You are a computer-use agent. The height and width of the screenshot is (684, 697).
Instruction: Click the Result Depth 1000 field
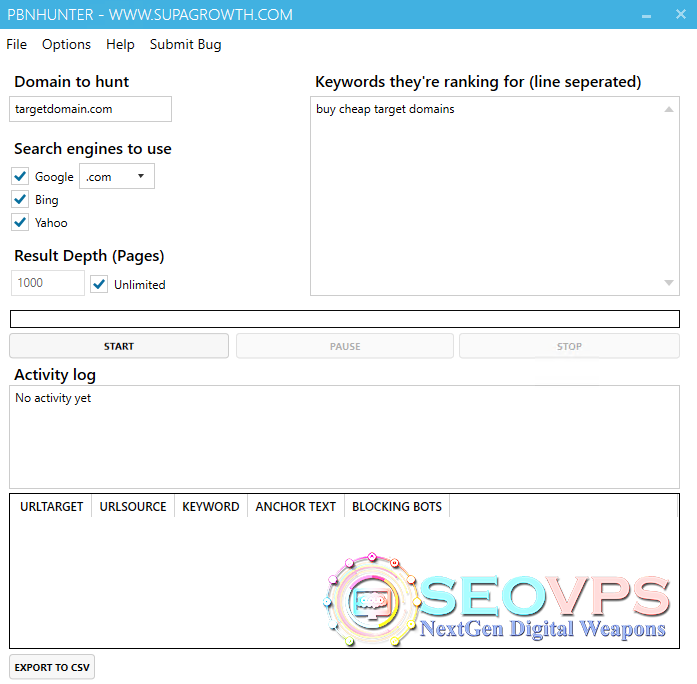click(48, 283)
